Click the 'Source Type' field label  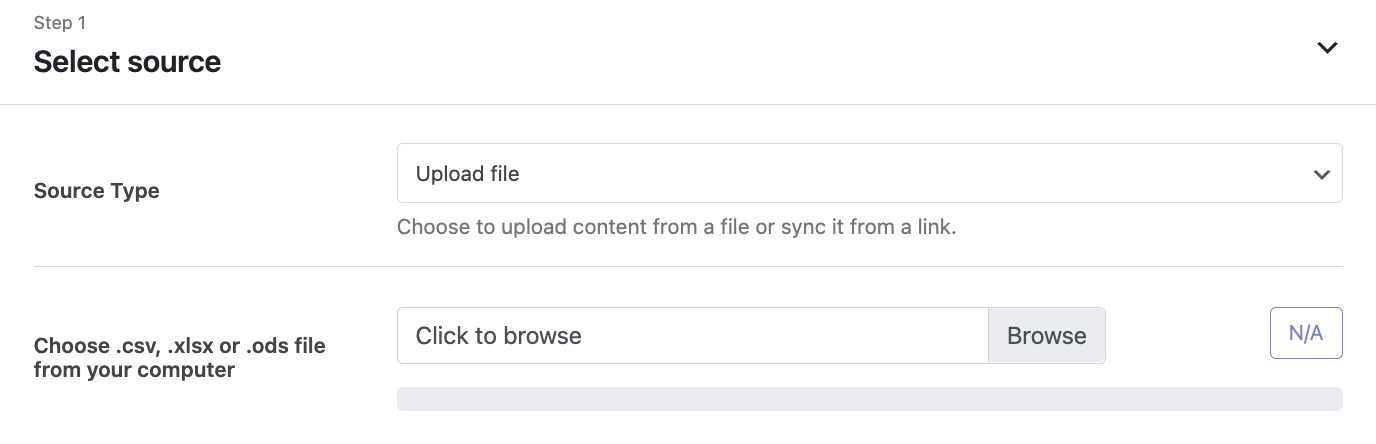click(x=97, y=191)
